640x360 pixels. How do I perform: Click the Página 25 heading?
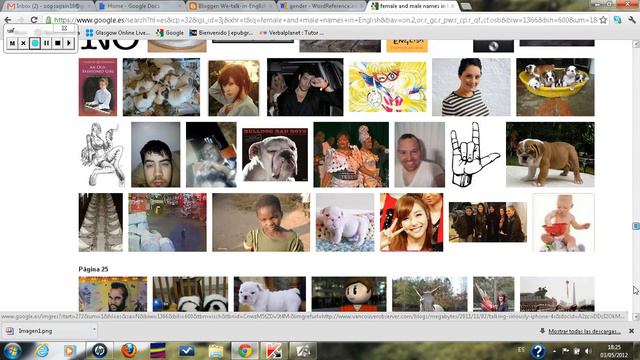click(x=93, y=269)
